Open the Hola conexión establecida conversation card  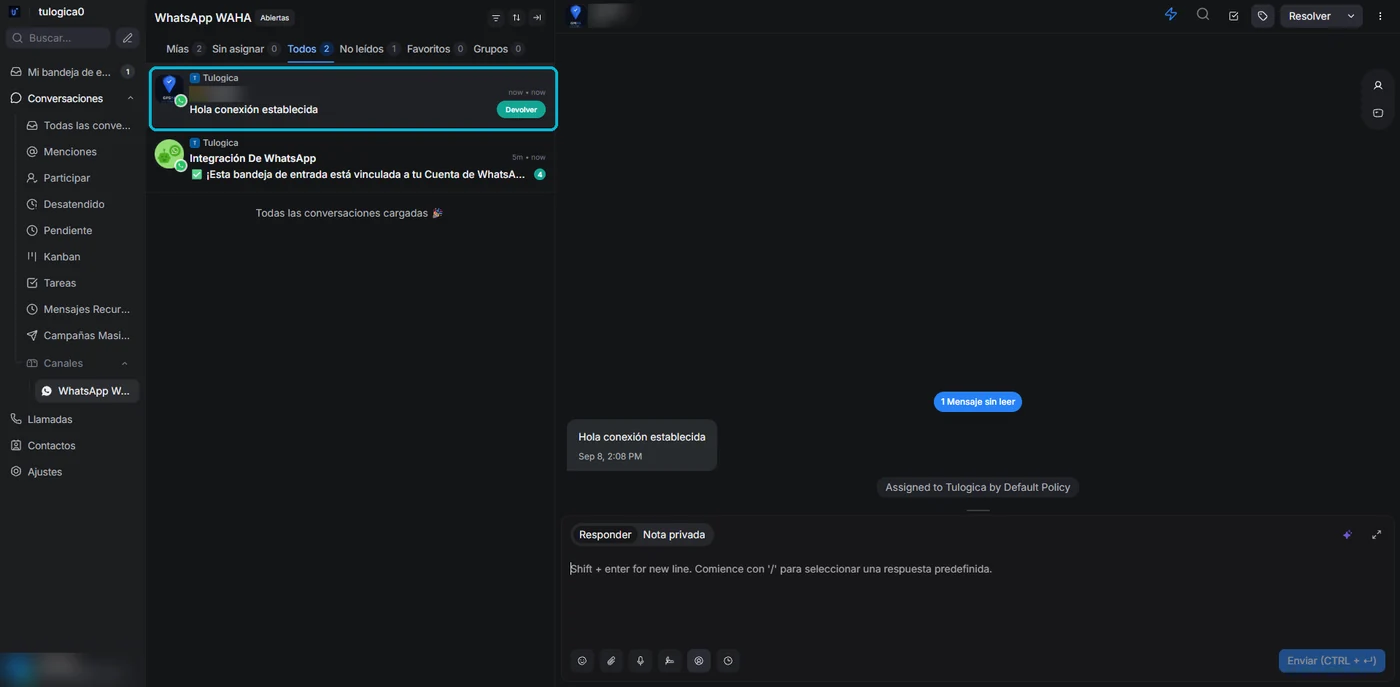coord(353,98)
